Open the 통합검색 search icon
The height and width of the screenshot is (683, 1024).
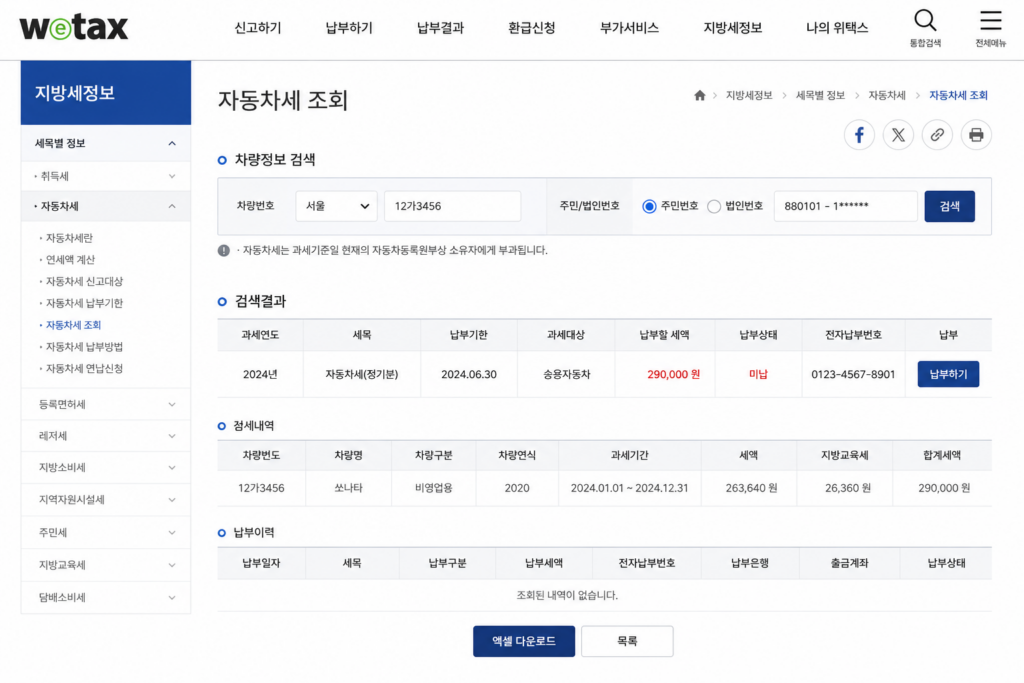point(925,27)
